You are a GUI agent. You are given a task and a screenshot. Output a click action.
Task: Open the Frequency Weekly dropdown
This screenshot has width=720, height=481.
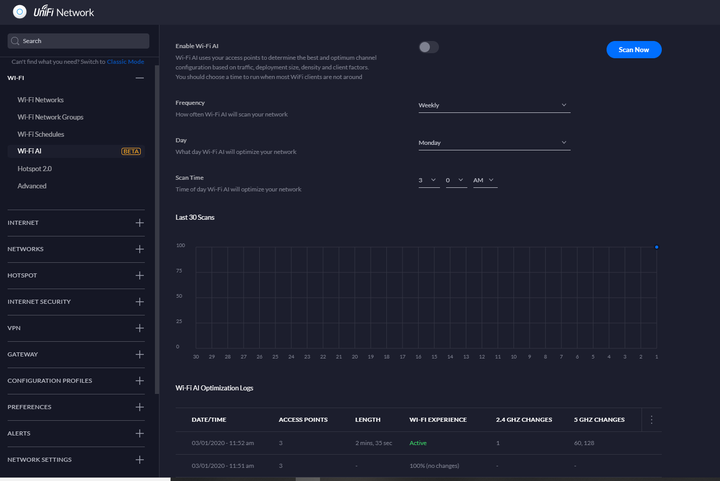tap(494, 105)
